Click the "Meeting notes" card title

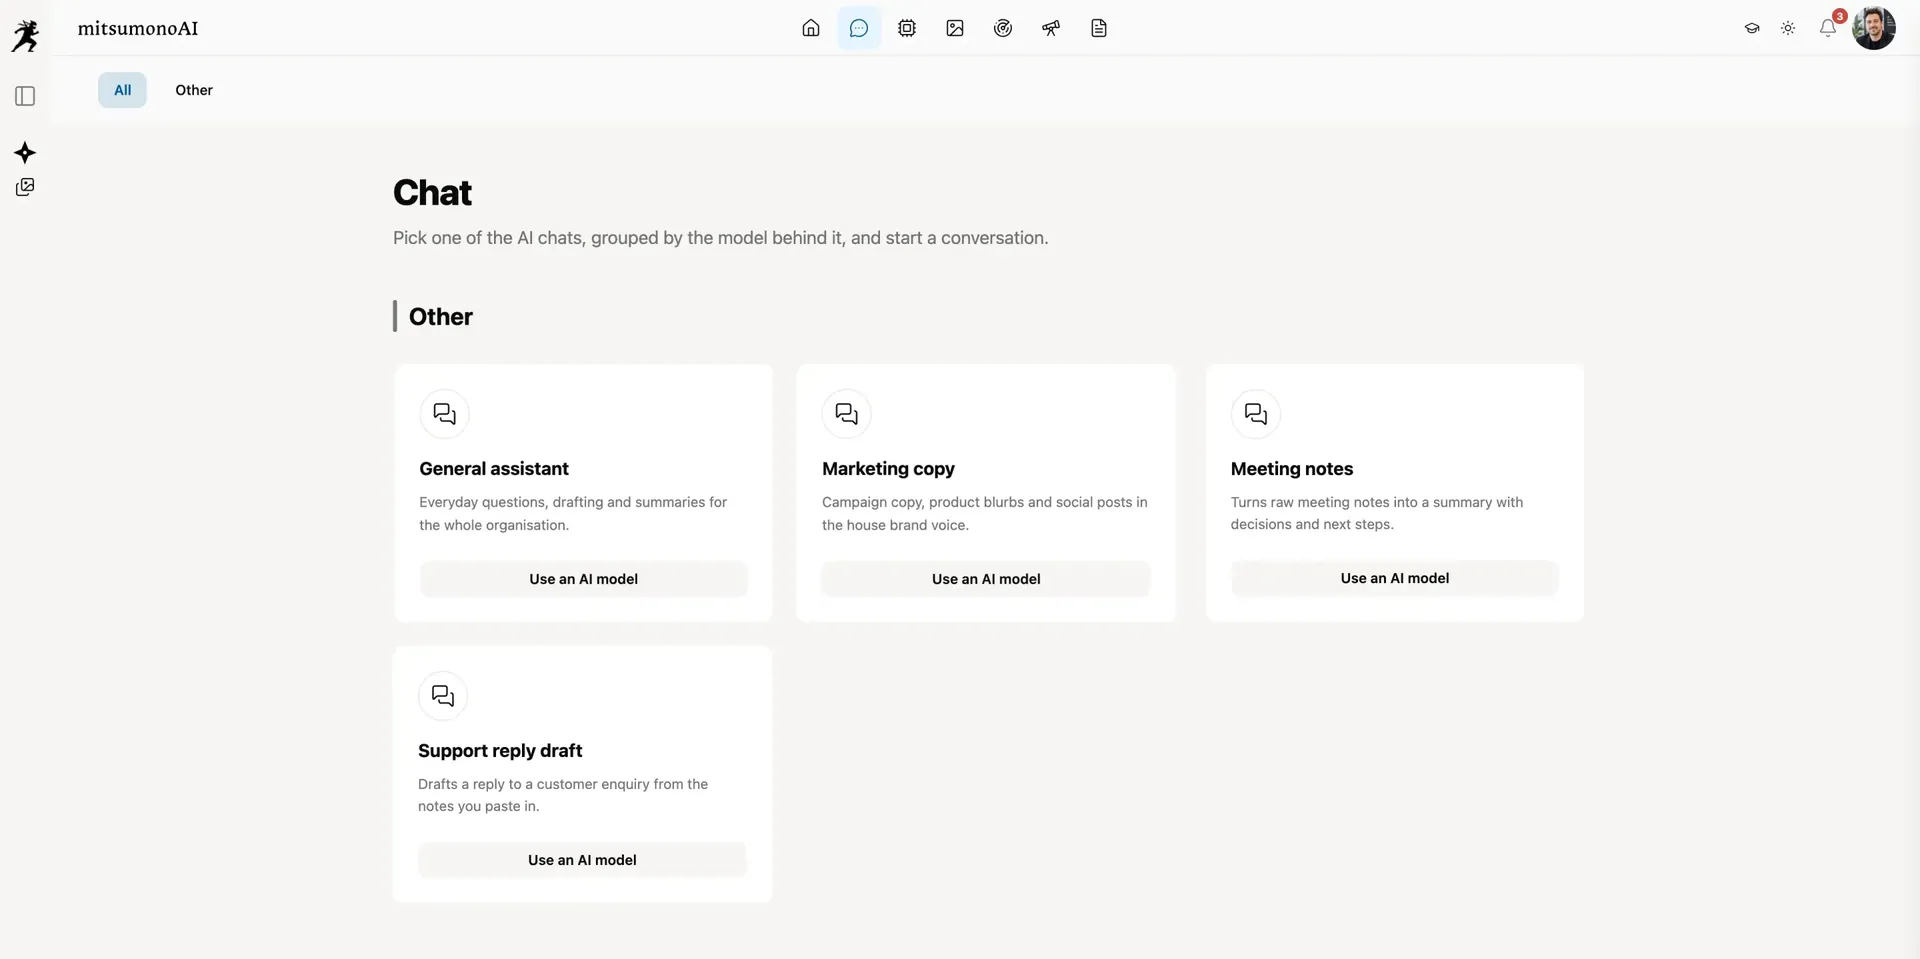[1292, 469]
